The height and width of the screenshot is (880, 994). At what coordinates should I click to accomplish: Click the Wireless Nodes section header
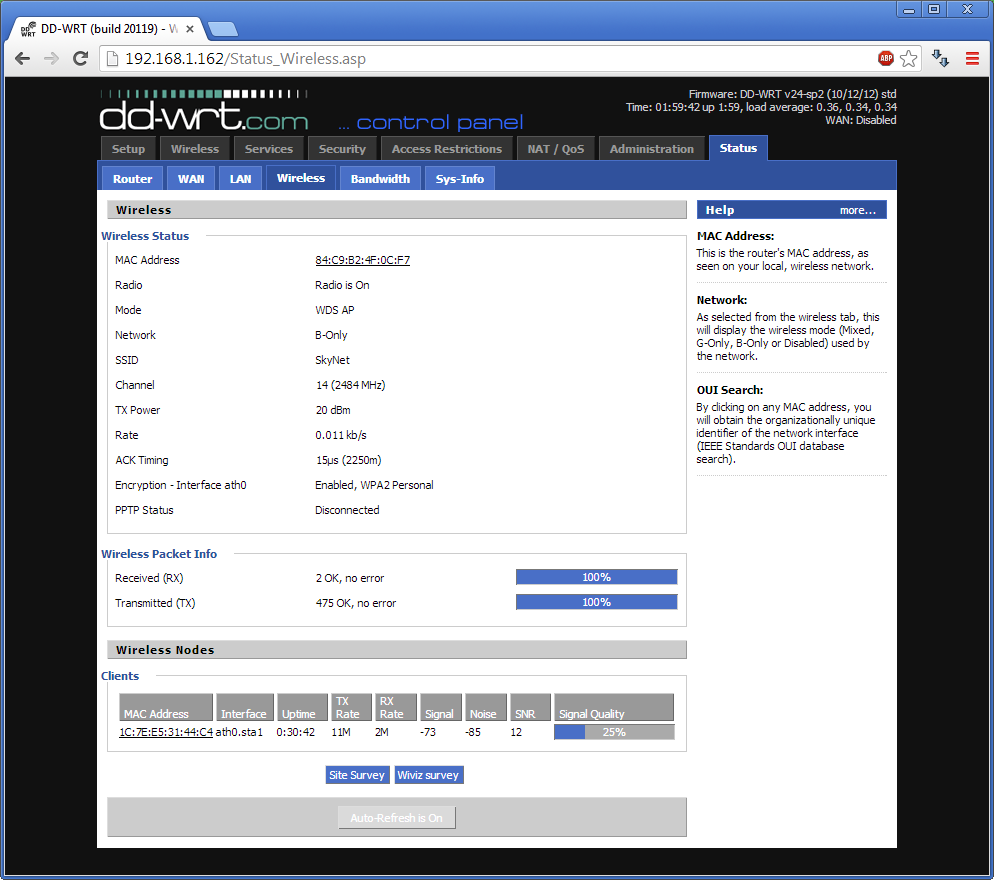pos(397,650)
